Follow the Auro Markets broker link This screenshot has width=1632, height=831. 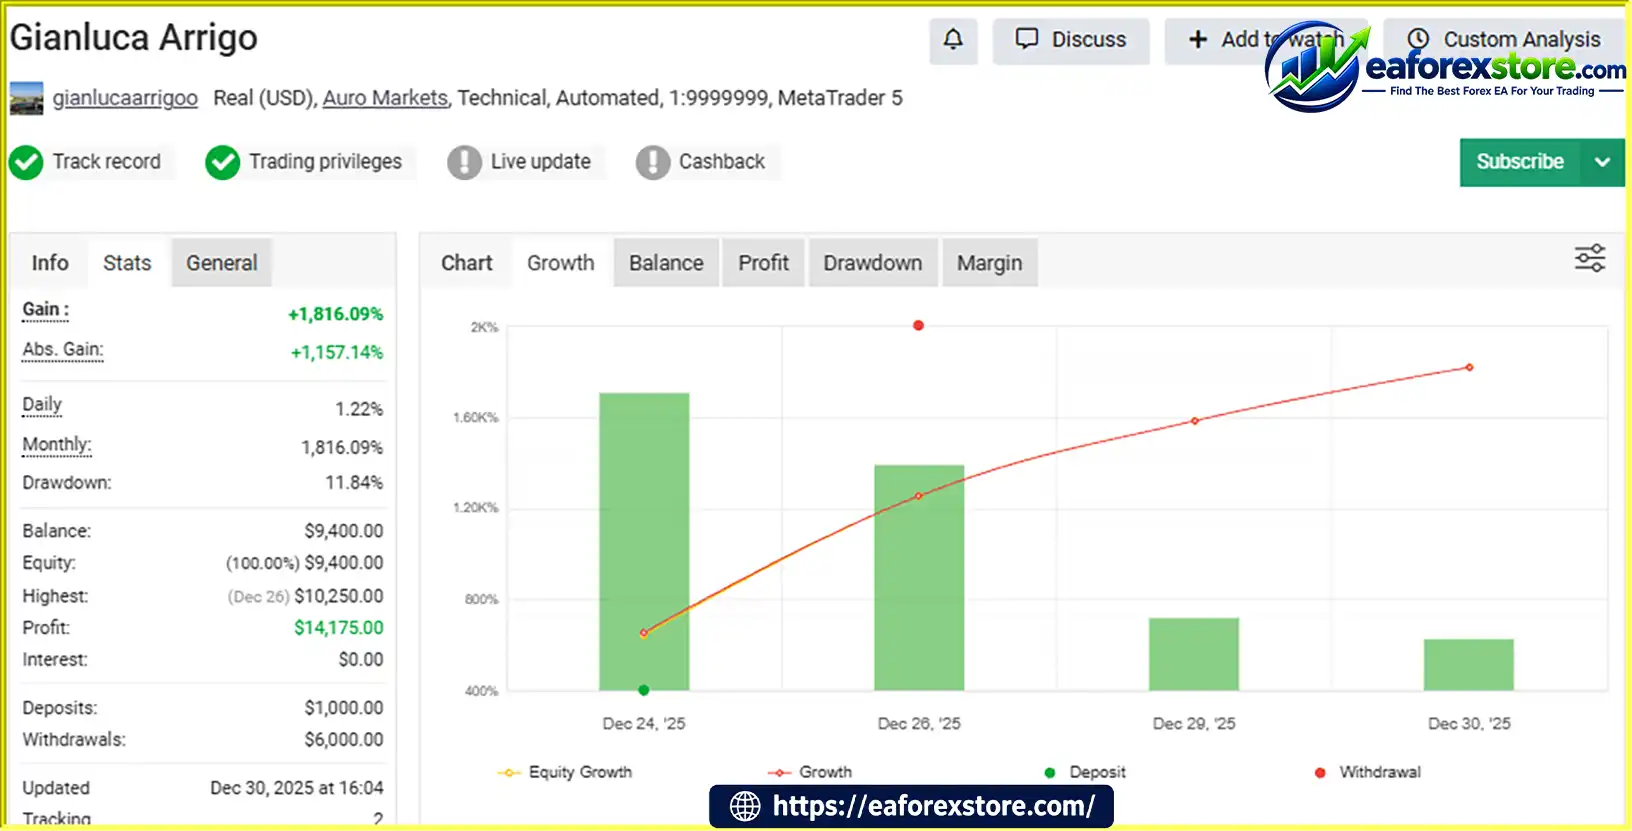tap(385, 98)
